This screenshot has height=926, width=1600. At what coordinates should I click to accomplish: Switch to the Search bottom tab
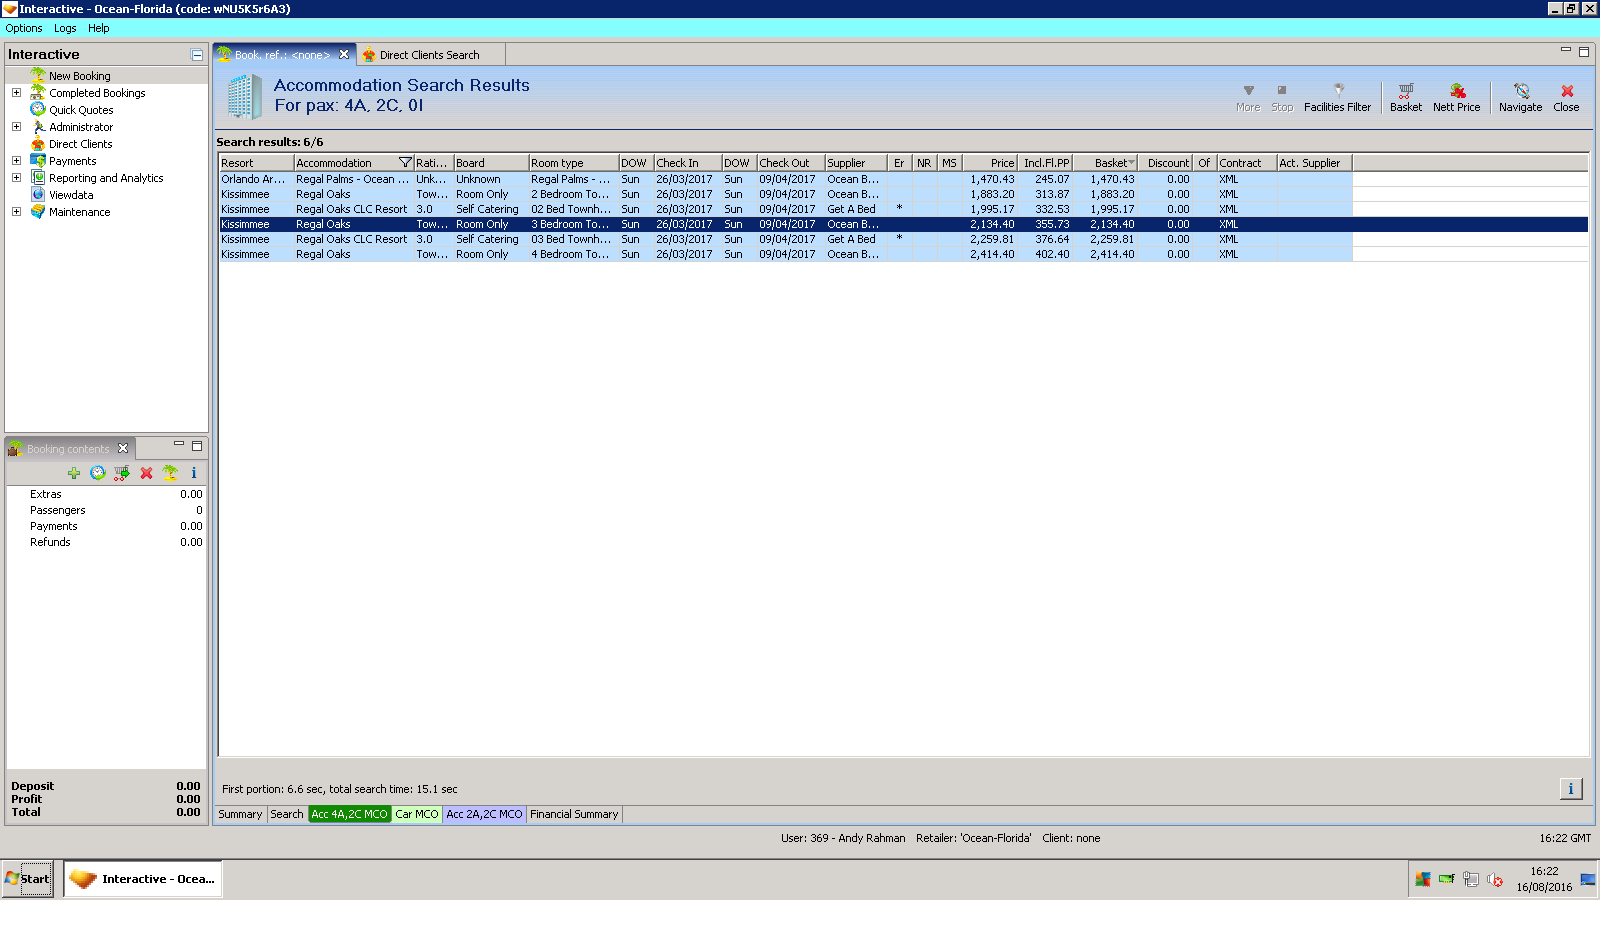[x=286, y=814]
